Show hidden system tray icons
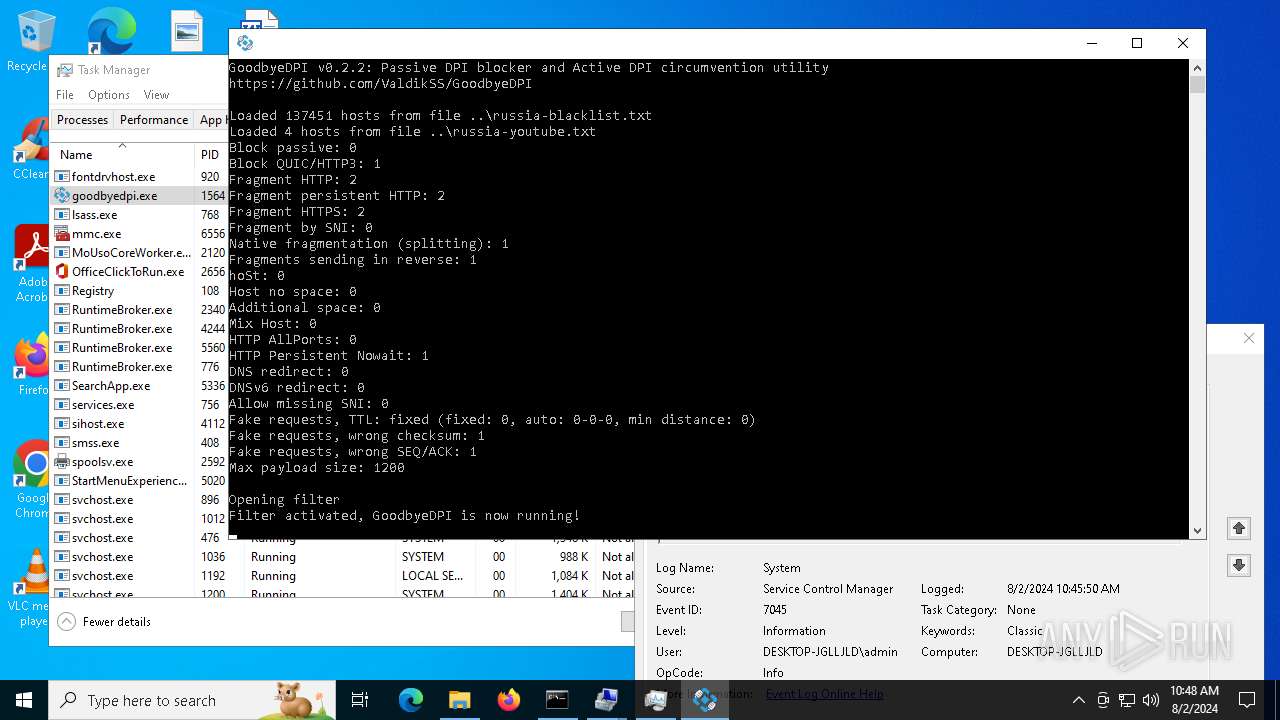1280x720 pixels. (1078, 700)
